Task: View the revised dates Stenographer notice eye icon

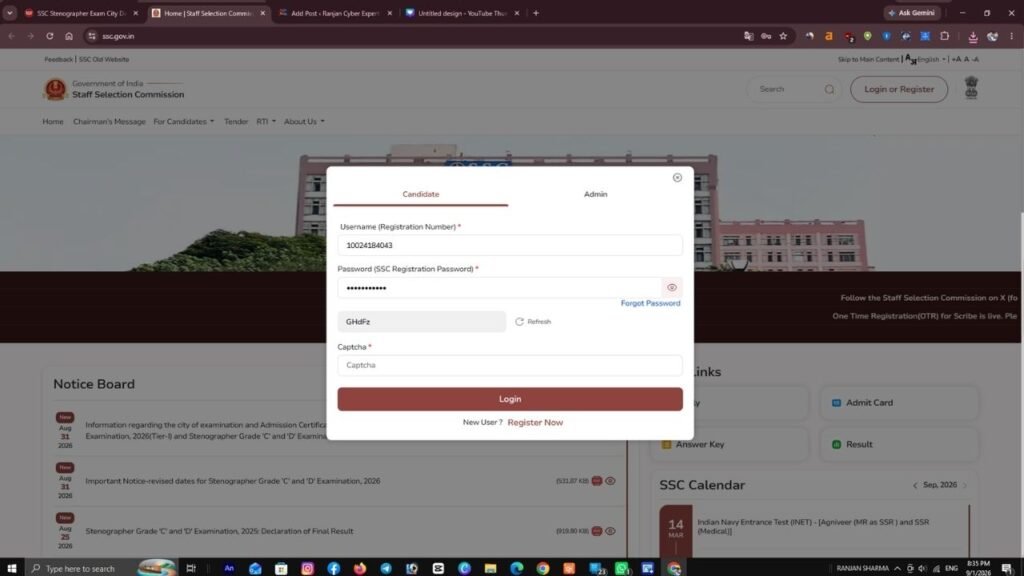Action: click(x=610, y=481)
